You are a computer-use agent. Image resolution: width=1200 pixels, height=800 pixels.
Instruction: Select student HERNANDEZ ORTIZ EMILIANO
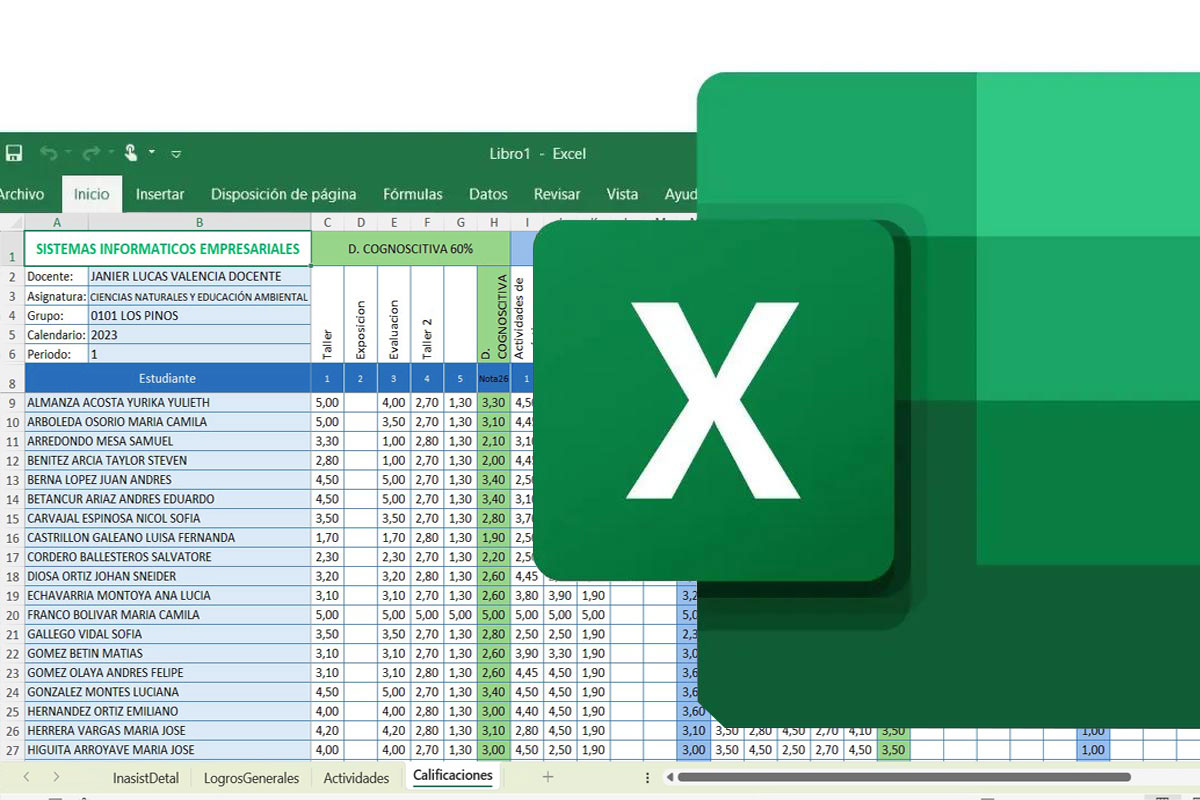coord(168,711)
